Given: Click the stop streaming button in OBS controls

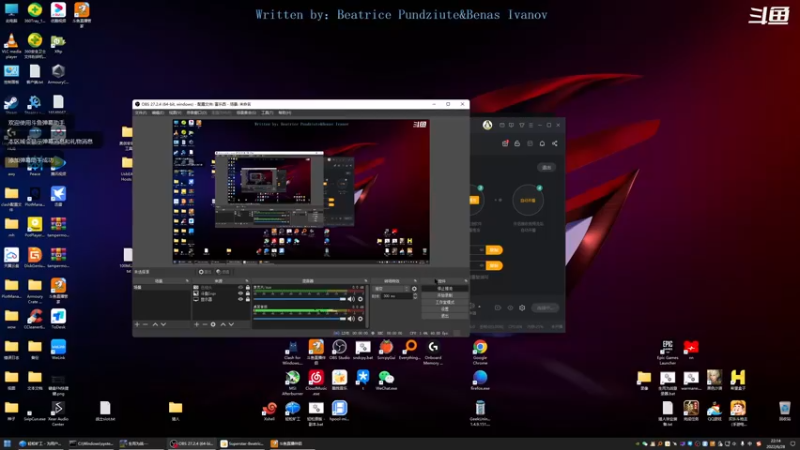Looking at the screenshot, I should point(445,289).
